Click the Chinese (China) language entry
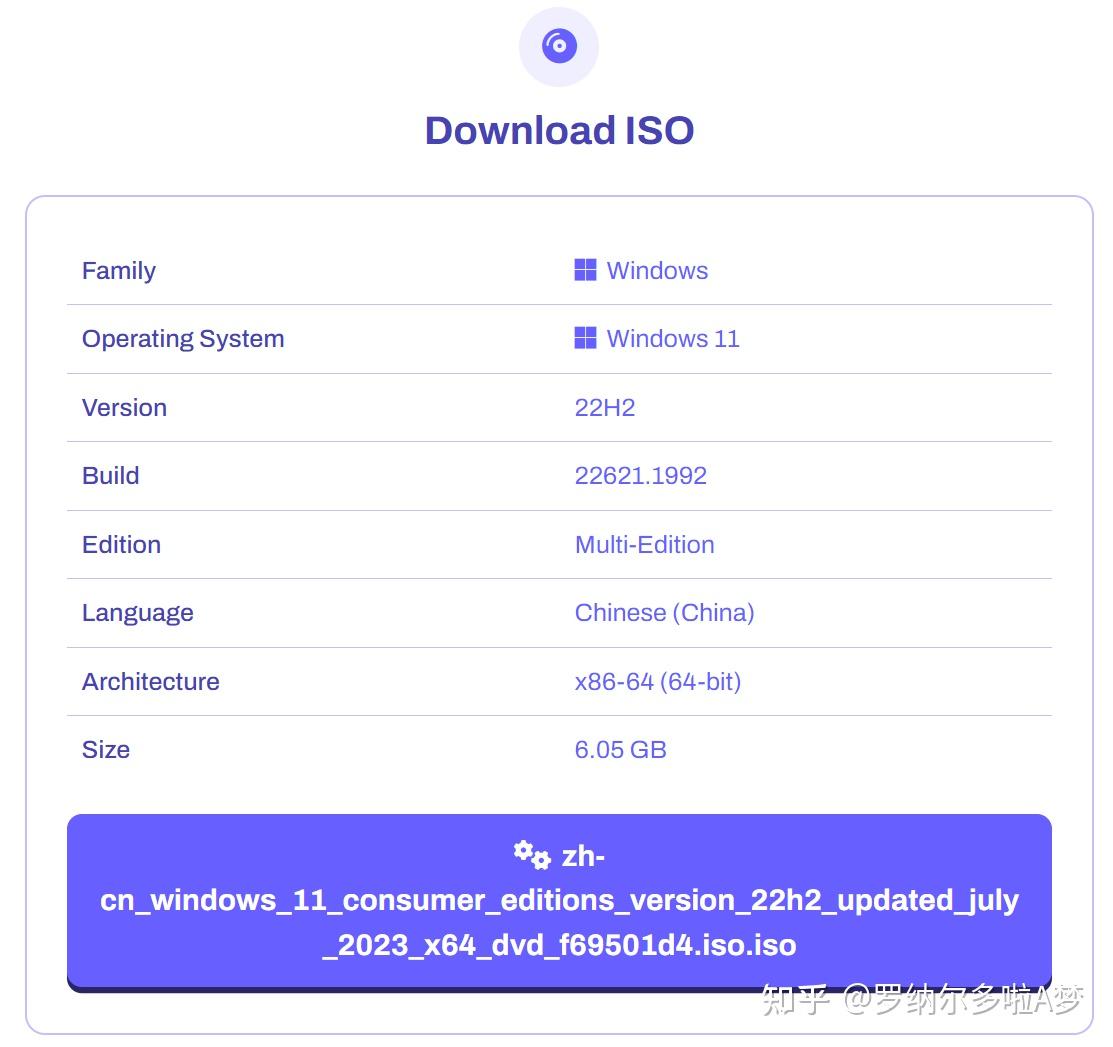 pyautogui.click(x=664, y=612)
